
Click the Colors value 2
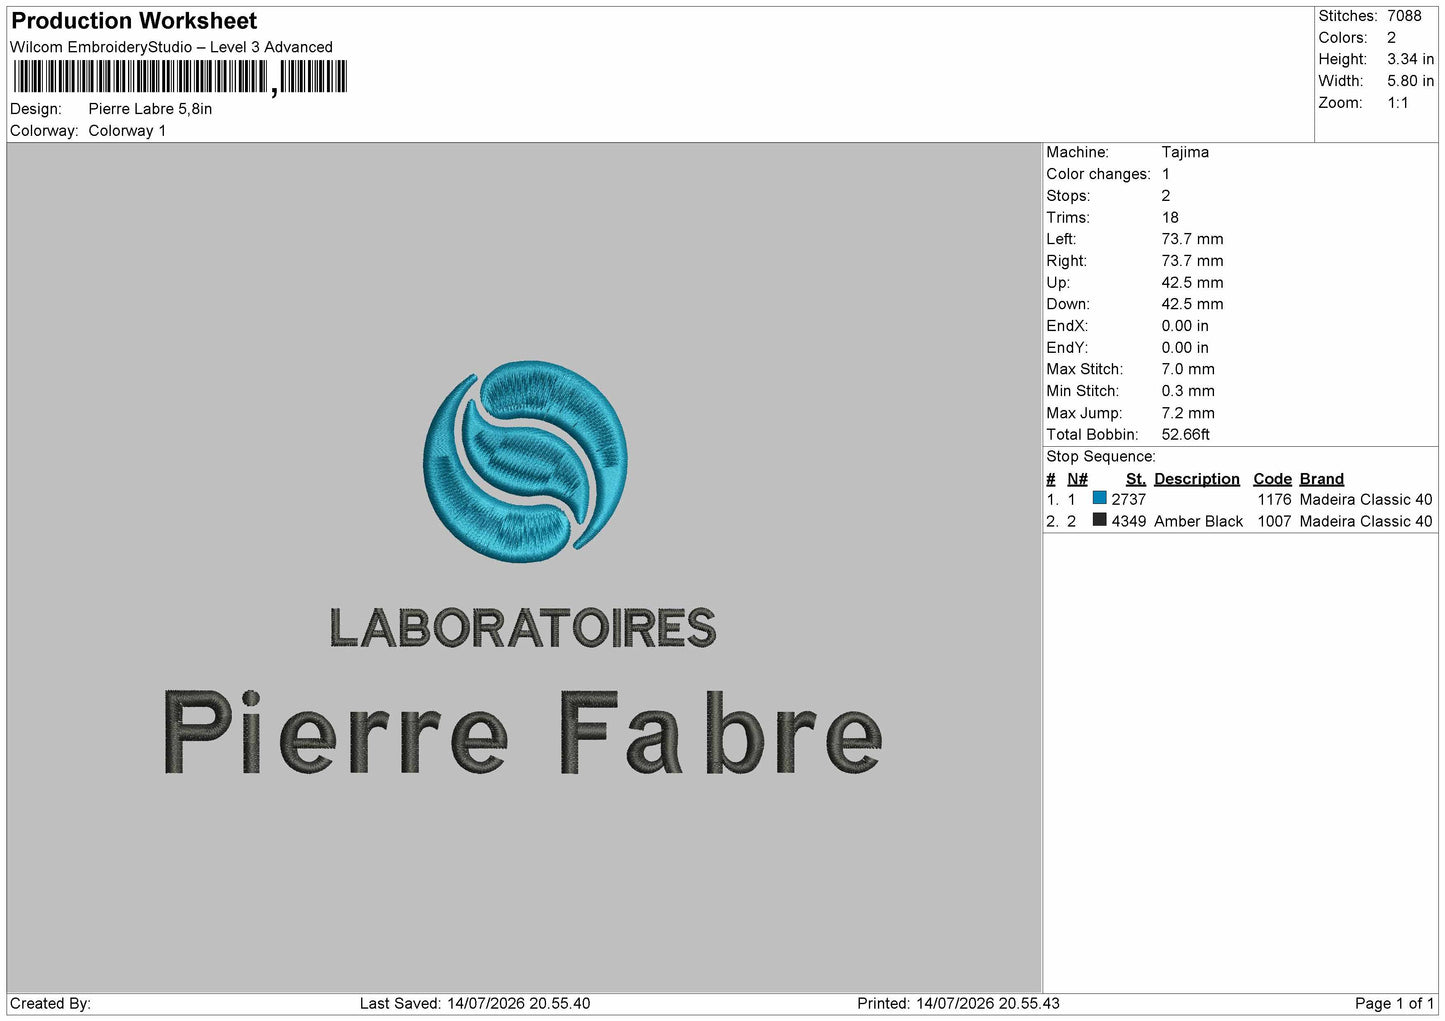(1391, 38)
